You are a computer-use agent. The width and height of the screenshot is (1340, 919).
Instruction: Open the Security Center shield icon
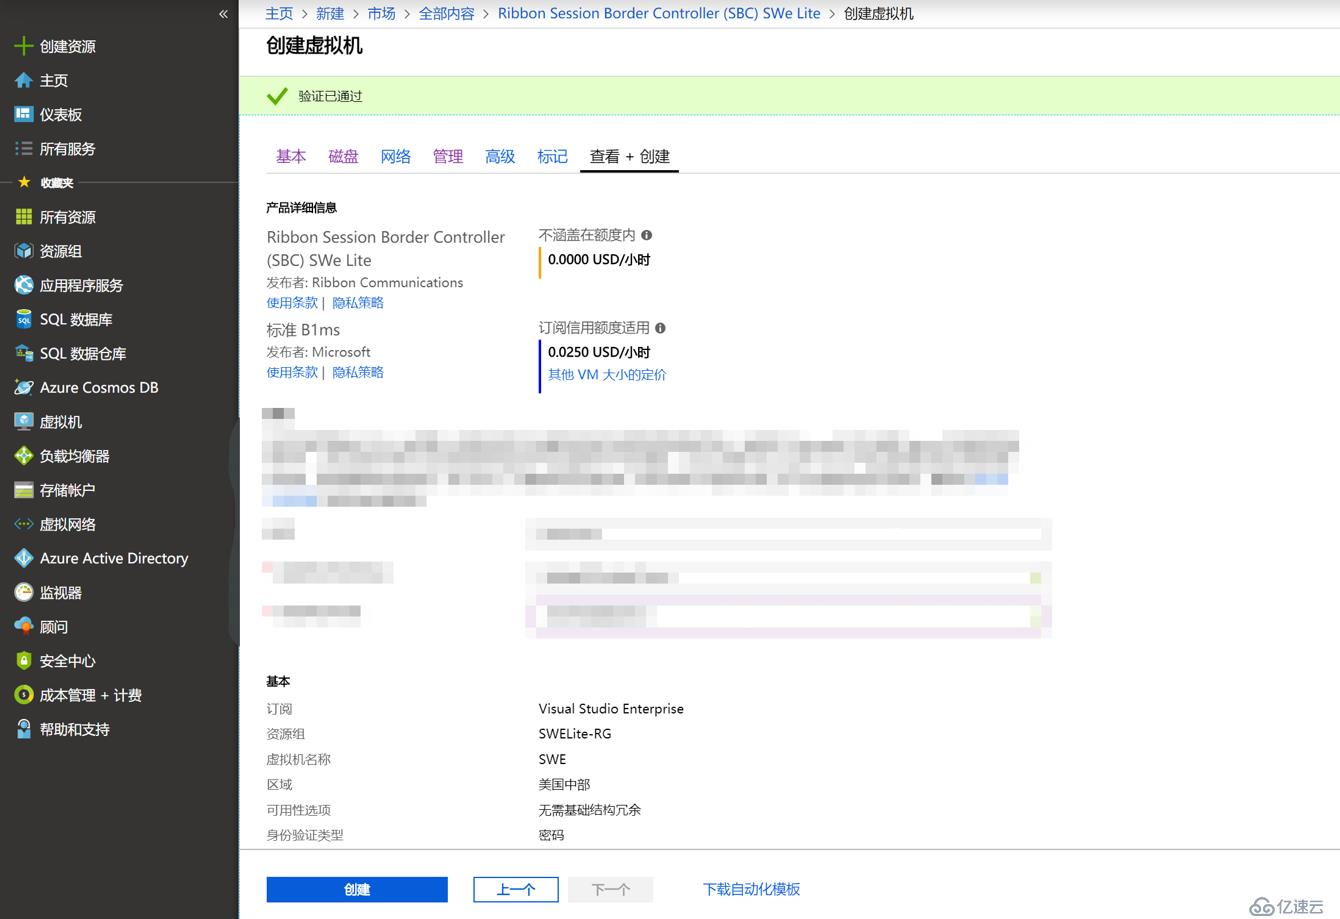click(x=23, y=661)
